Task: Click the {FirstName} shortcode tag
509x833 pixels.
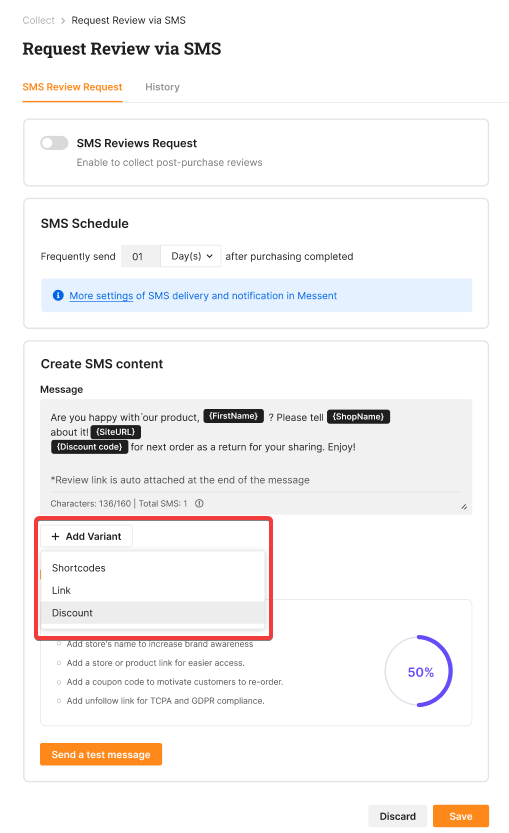Action: coord(234,416)
